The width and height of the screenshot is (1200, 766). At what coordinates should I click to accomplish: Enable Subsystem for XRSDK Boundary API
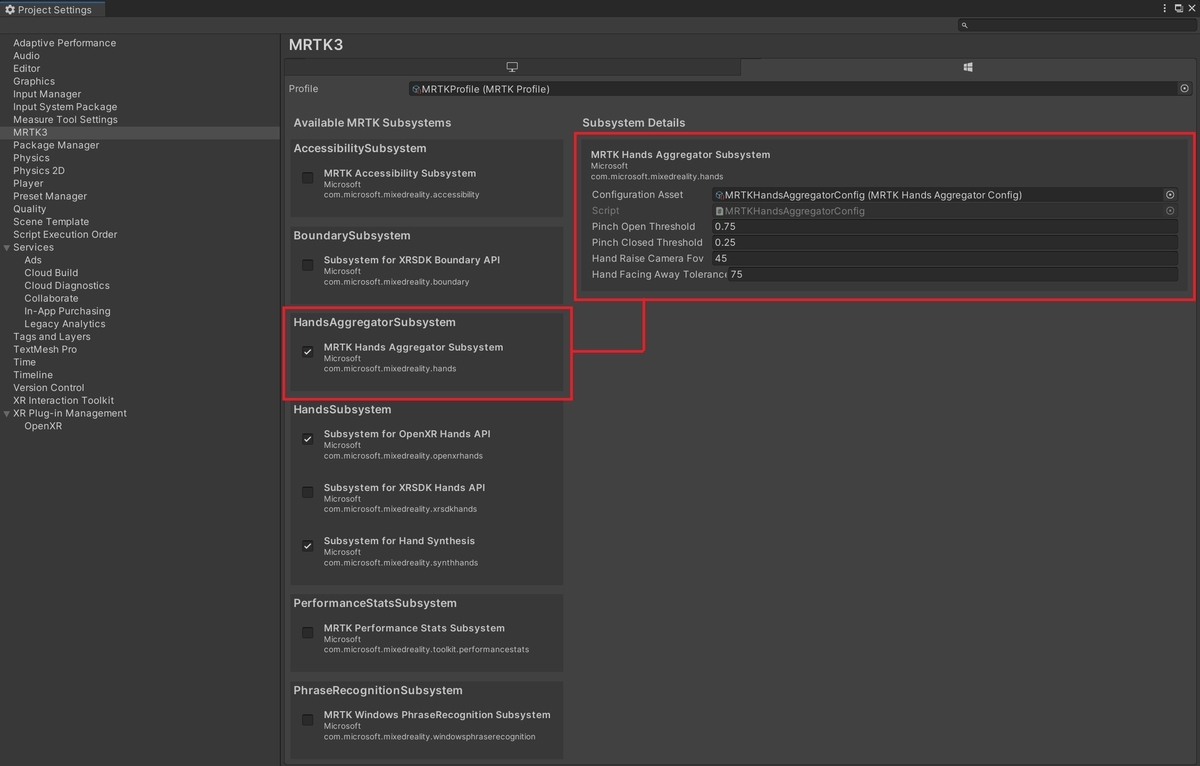coord(308,265)
